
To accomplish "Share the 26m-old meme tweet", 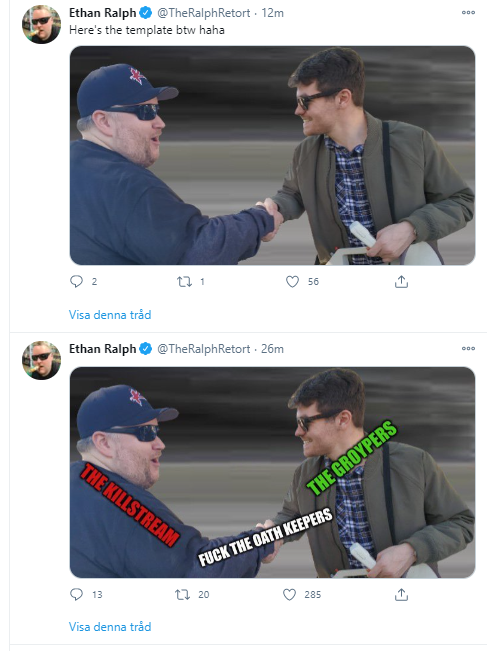I will pos(401,595).
